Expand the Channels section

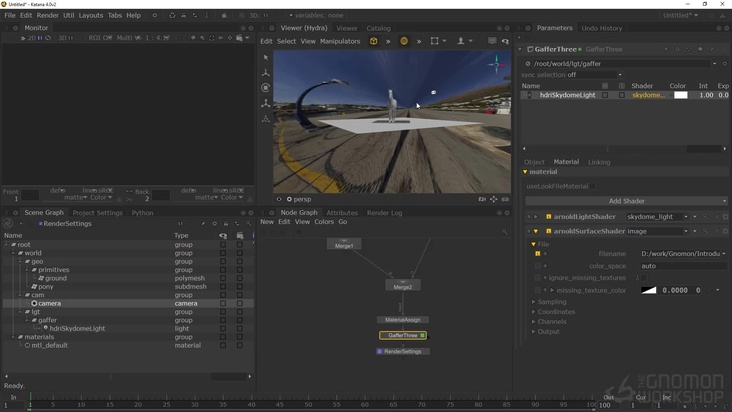534,321
